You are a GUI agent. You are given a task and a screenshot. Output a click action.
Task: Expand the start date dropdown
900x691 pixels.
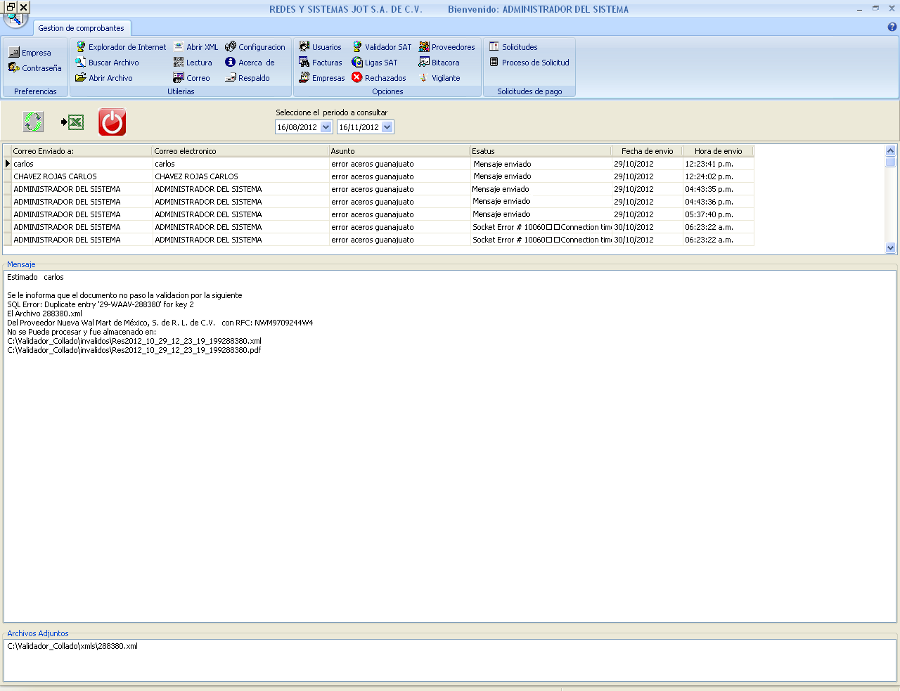tap(326, 127)
